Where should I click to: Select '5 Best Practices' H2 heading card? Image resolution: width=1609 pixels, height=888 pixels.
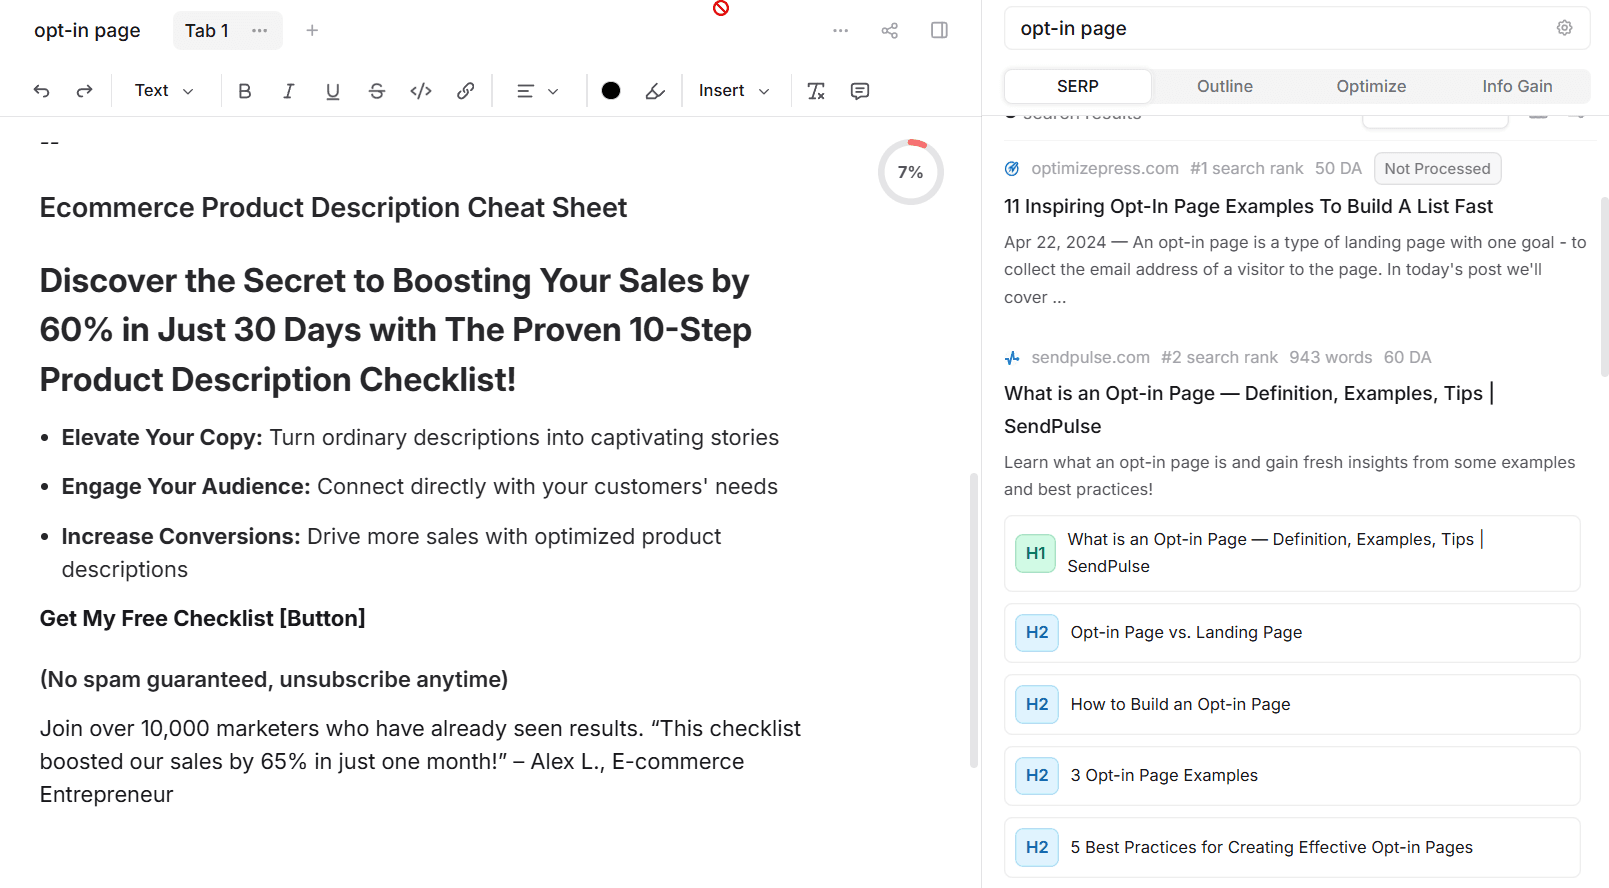coord(1292,848)
